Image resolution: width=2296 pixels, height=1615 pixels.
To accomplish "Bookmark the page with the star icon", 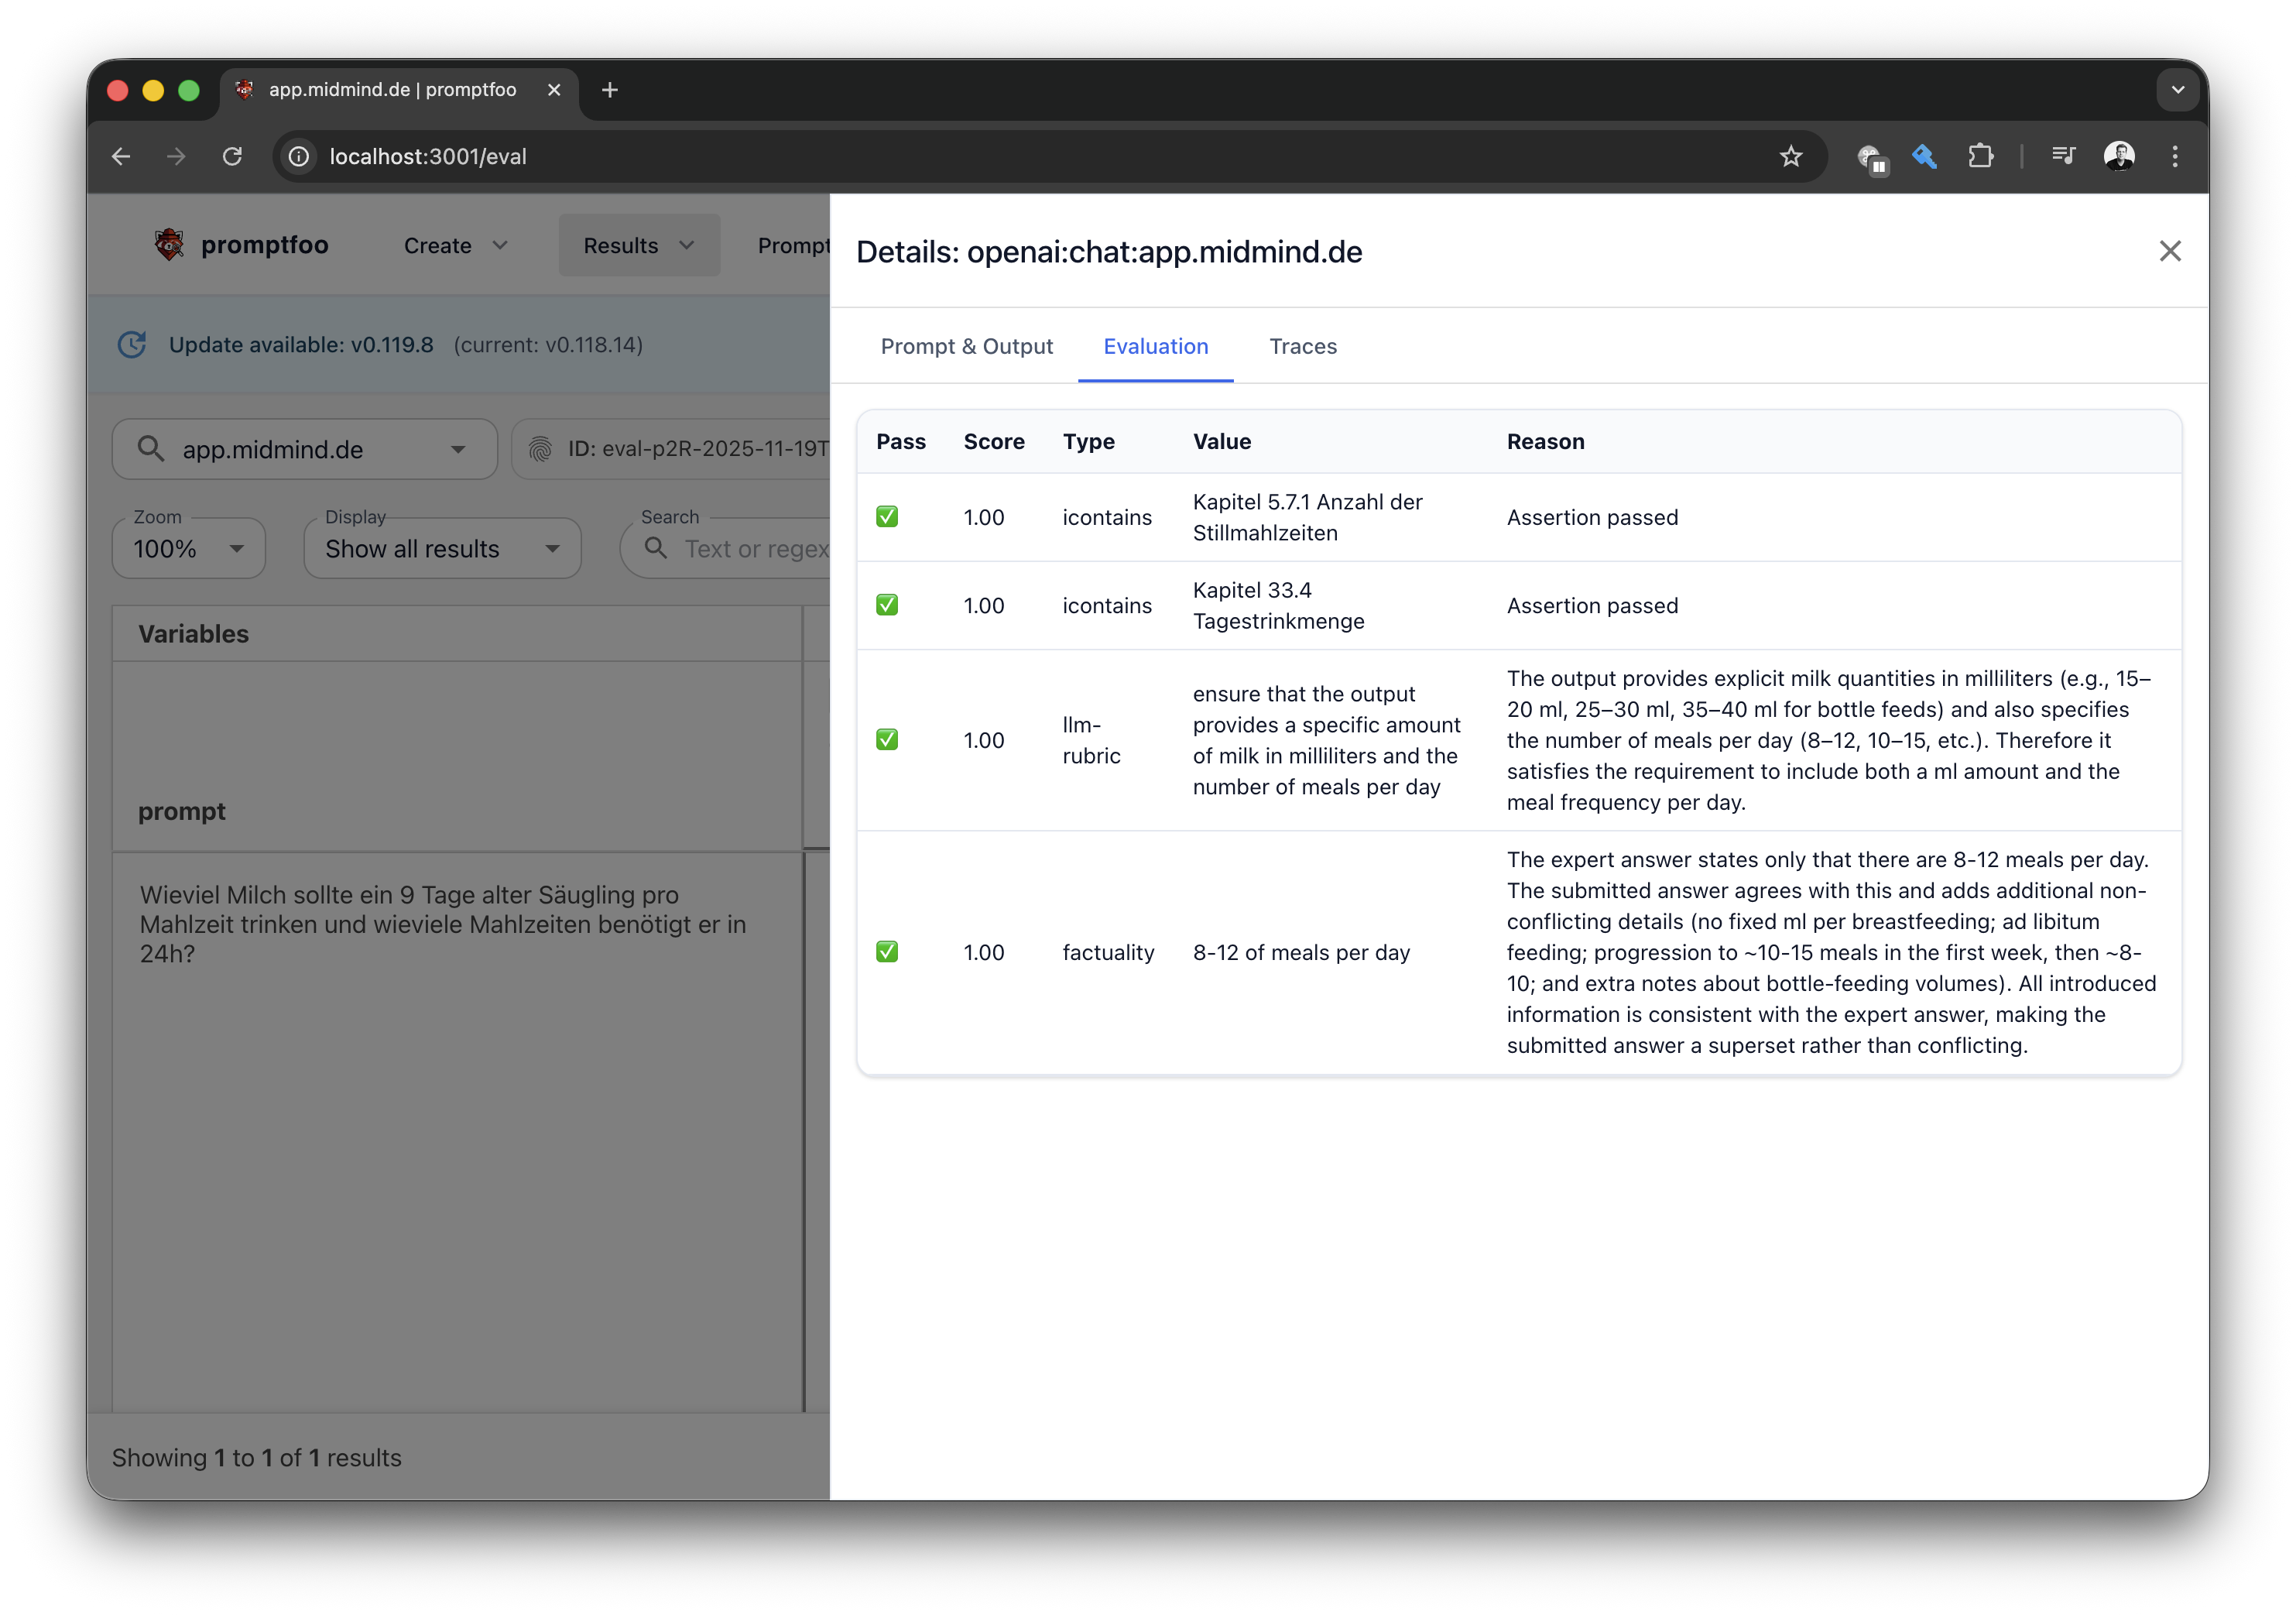I will [x=1790, y=156].
